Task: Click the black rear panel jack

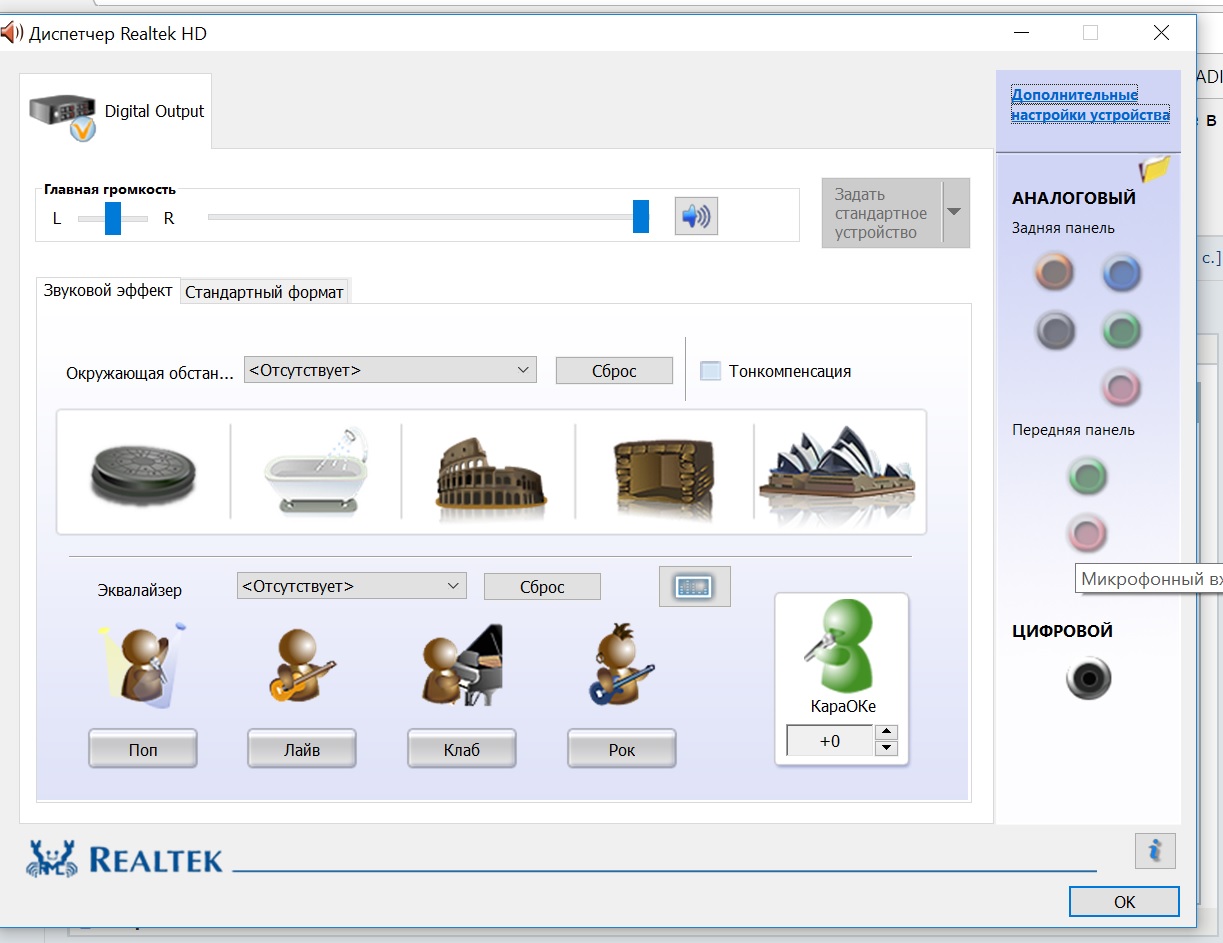Action: click(x=1054, y=330)
